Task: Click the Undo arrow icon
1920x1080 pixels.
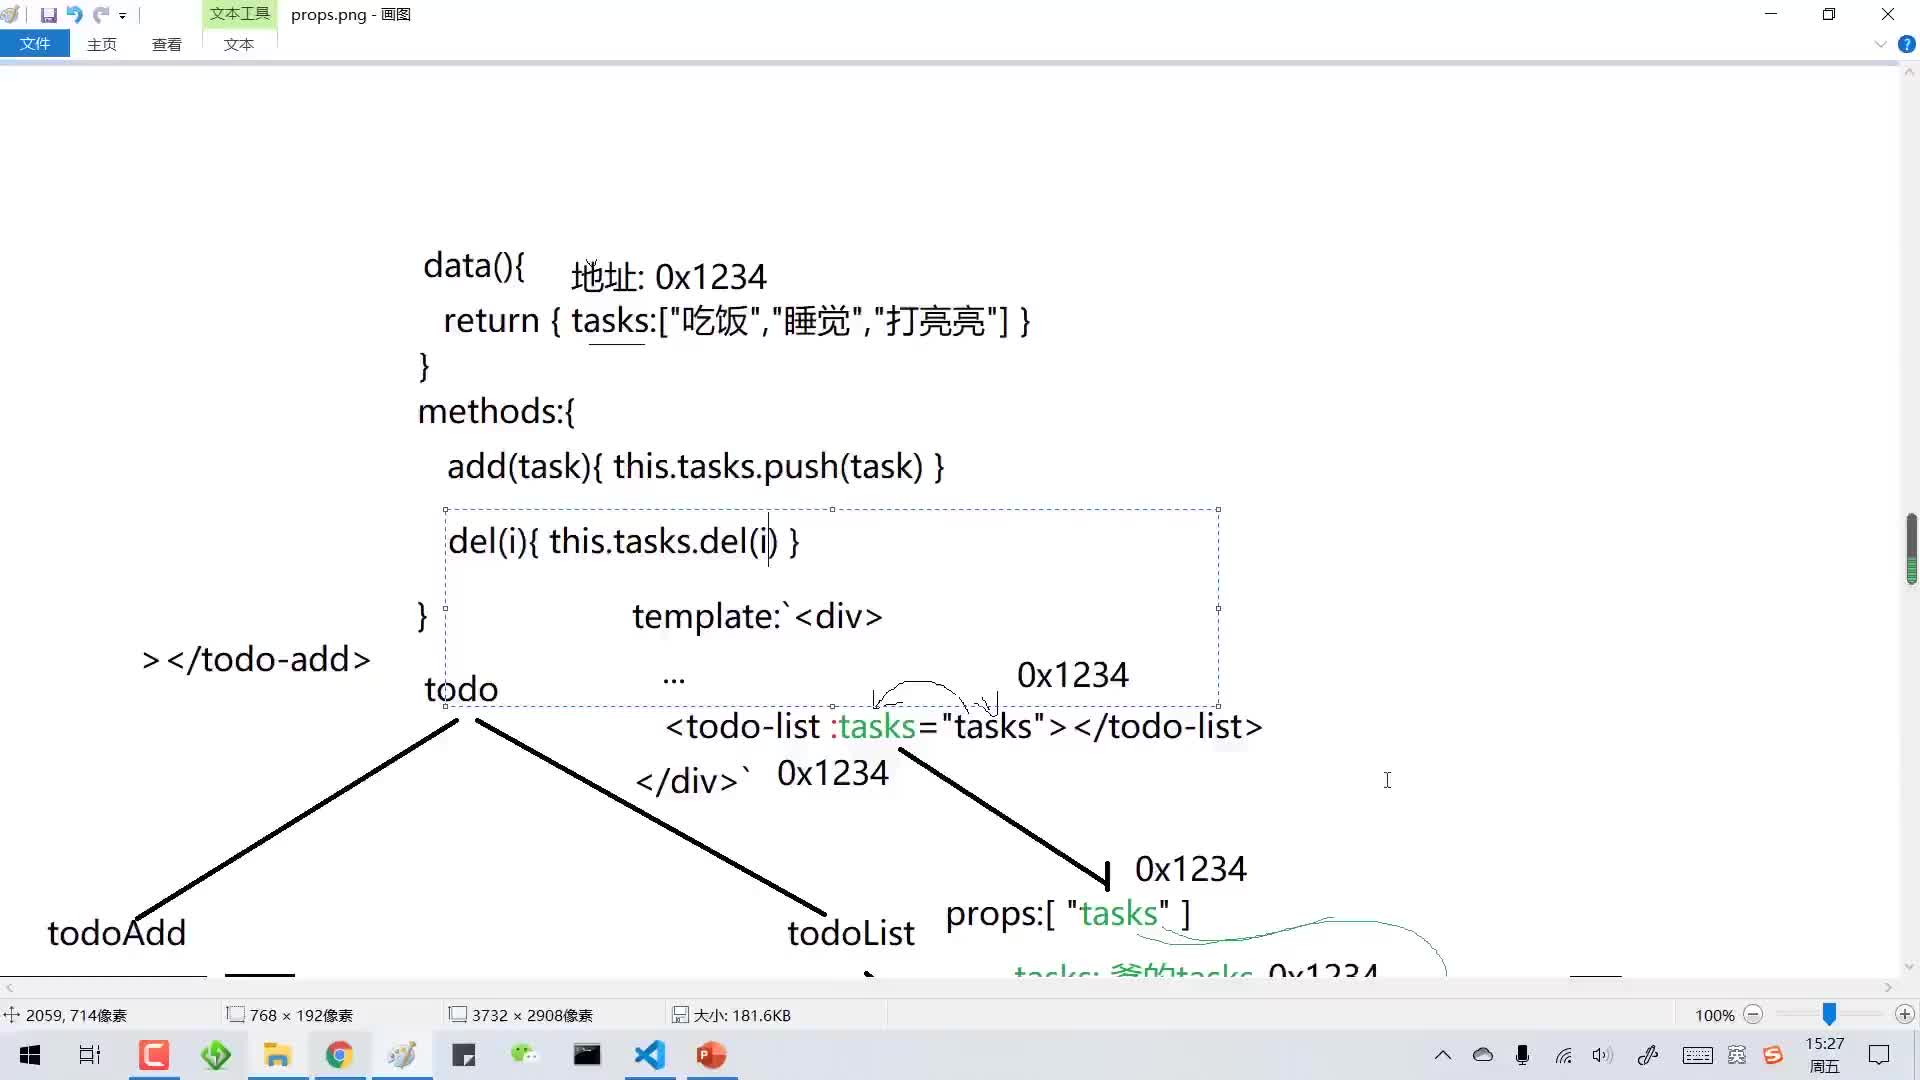Action: tap(75, 15)
